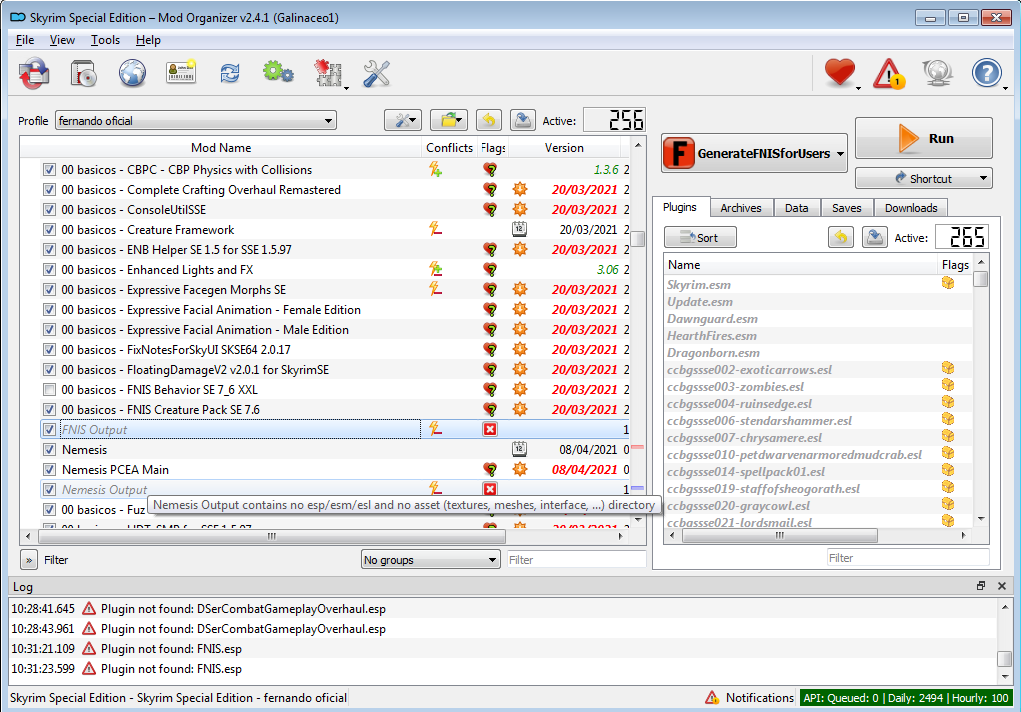The image size is (1021, 712).
Task: Click the plugin list Filter field
Action: coord(908,558)
